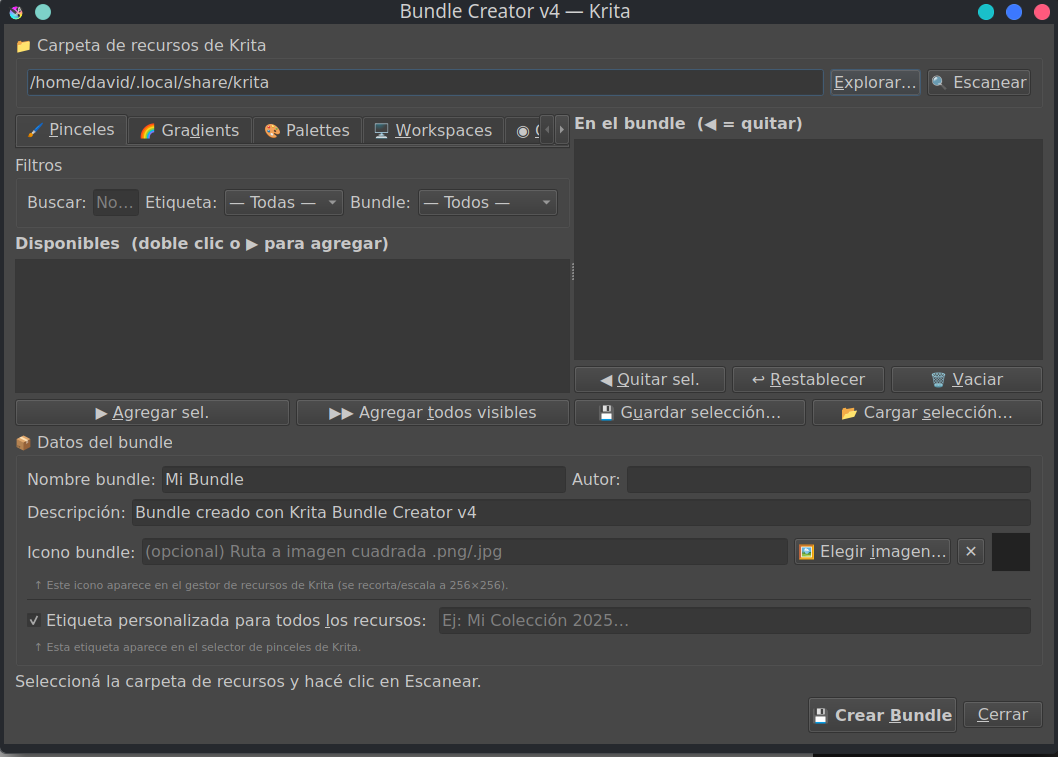Screen dimensions: 1058x757
Task: Edit the Krita resources folder path field
Action: [x=425, y=82]
